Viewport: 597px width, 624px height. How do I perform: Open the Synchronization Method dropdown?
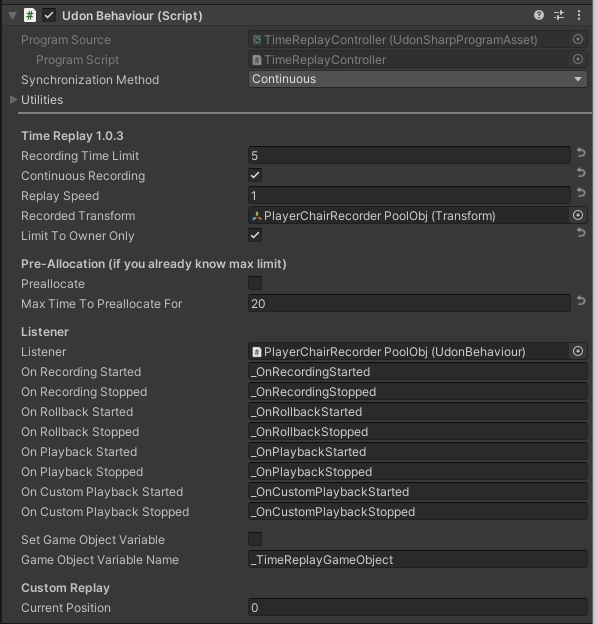click(418, 79)
